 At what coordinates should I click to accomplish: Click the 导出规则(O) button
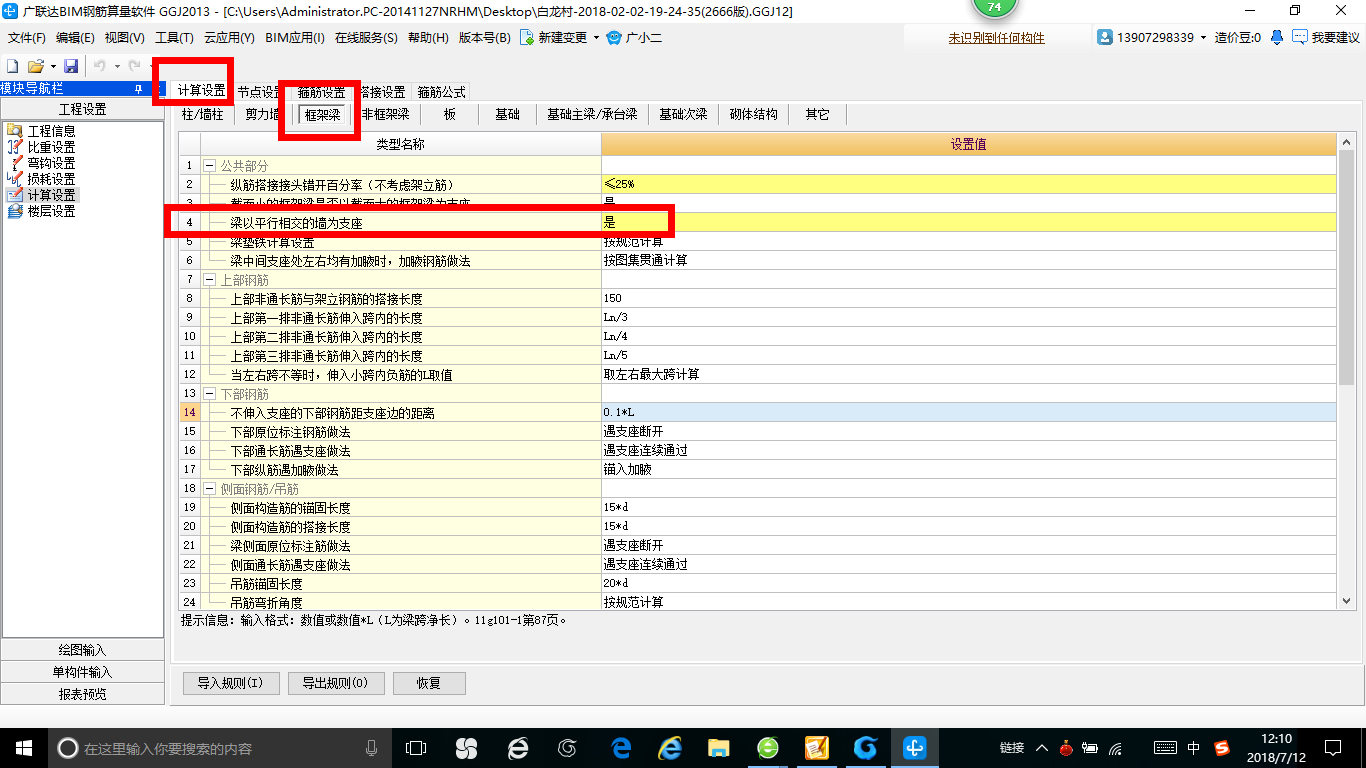click(x=335, y=683)
